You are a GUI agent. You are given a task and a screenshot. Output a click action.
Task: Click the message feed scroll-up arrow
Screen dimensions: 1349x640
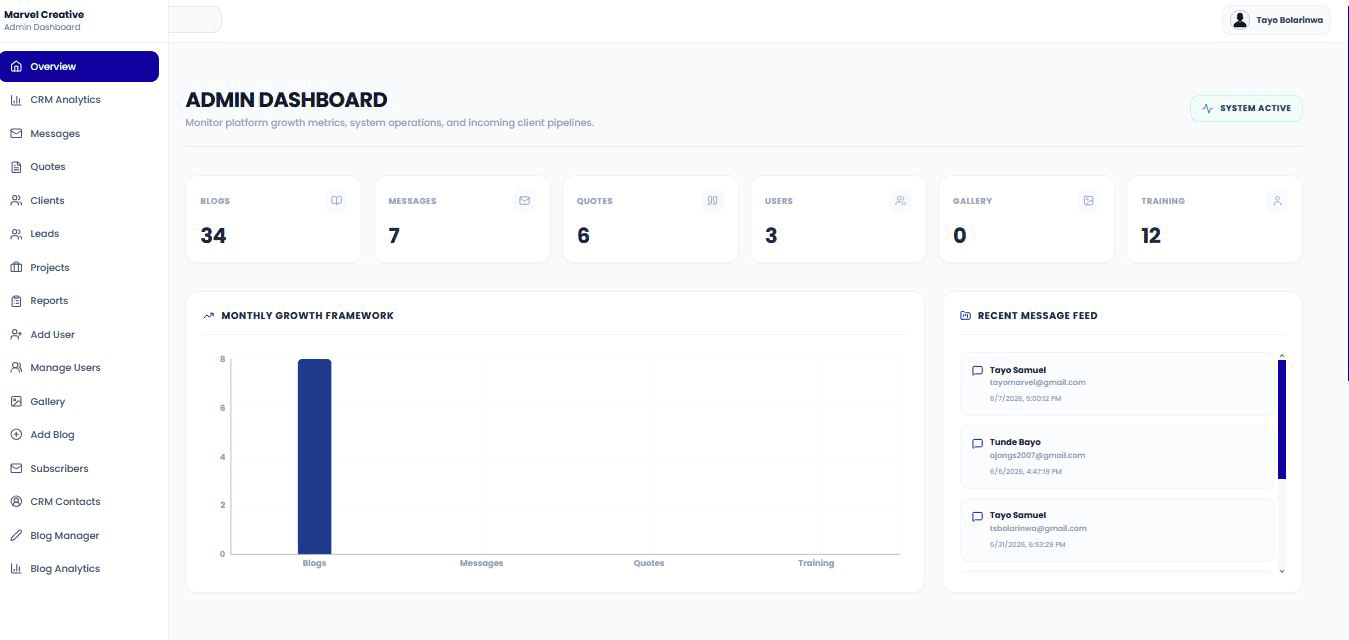coord(1282,355)
